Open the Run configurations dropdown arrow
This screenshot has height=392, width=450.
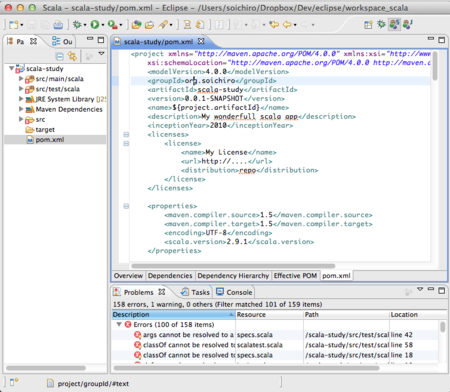(x=103, y=25)
